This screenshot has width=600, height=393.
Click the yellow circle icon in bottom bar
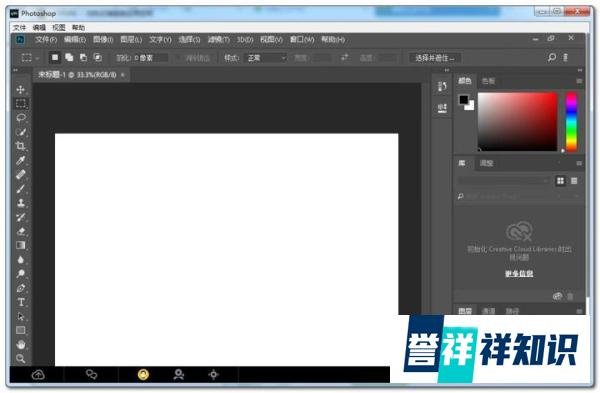[x=143, y=374]
